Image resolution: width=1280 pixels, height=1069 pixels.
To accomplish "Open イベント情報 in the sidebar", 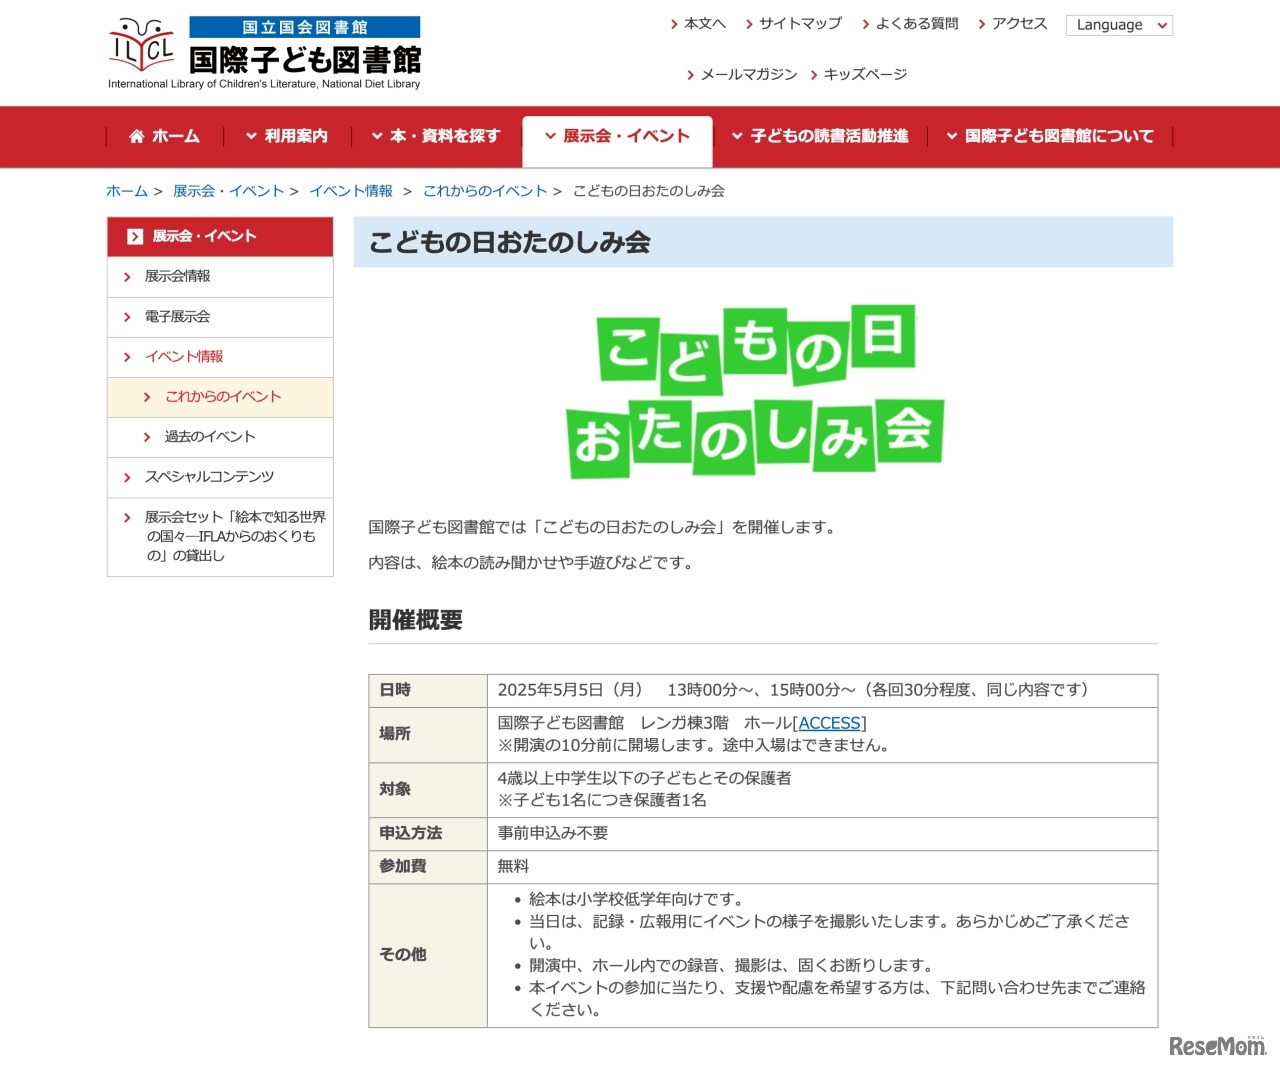I will (220, 357).
